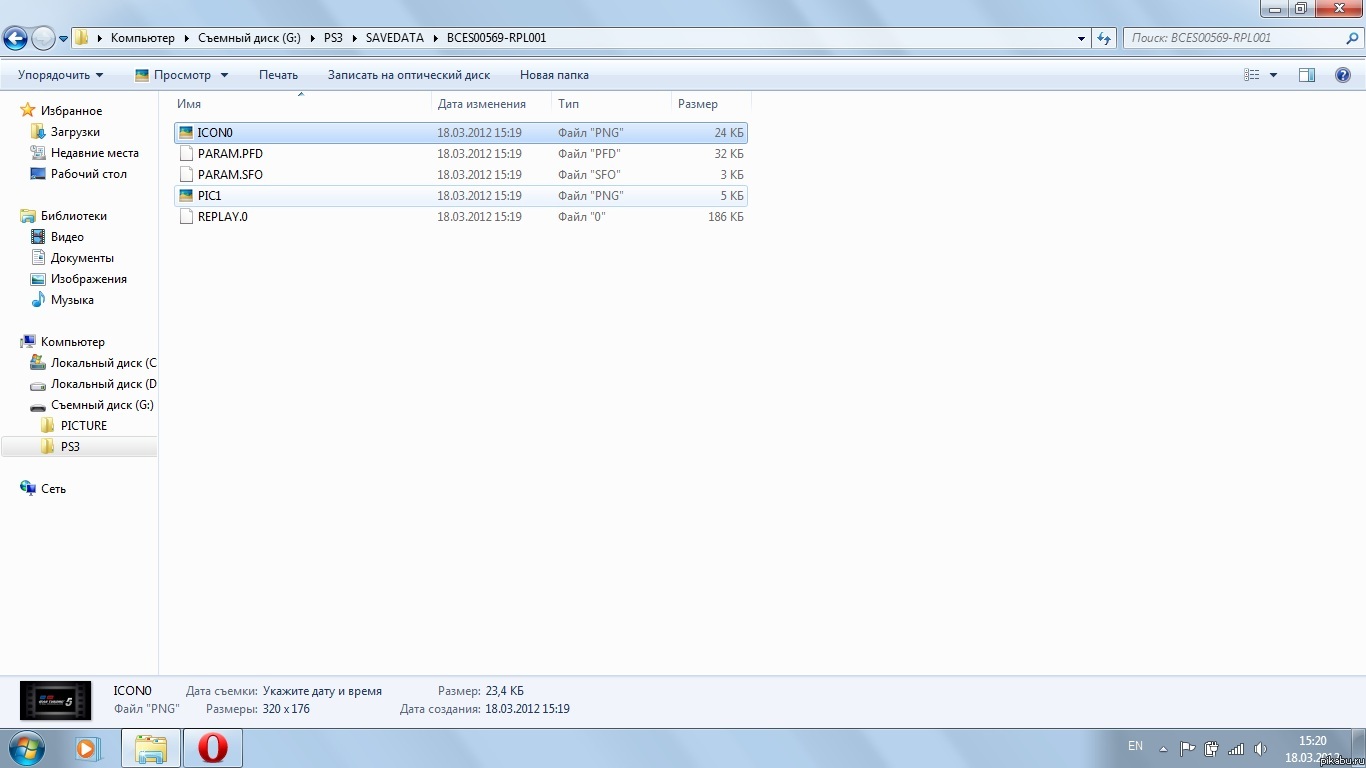Screen dimensions: 1366x768
Task: Open the Просмотр dropdown menu
Action: tap(182, 75)
